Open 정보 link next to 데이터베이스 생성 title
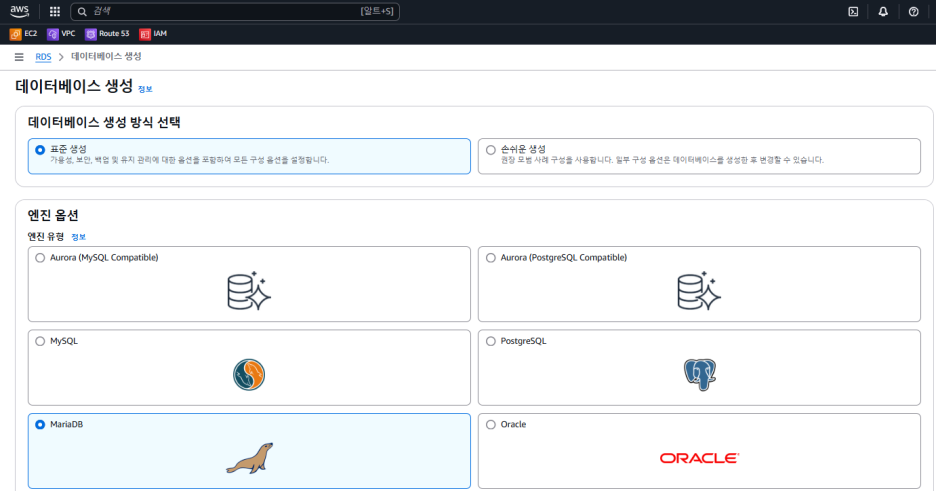The width and height of the screenshot is (936, 491). point(145,89)
